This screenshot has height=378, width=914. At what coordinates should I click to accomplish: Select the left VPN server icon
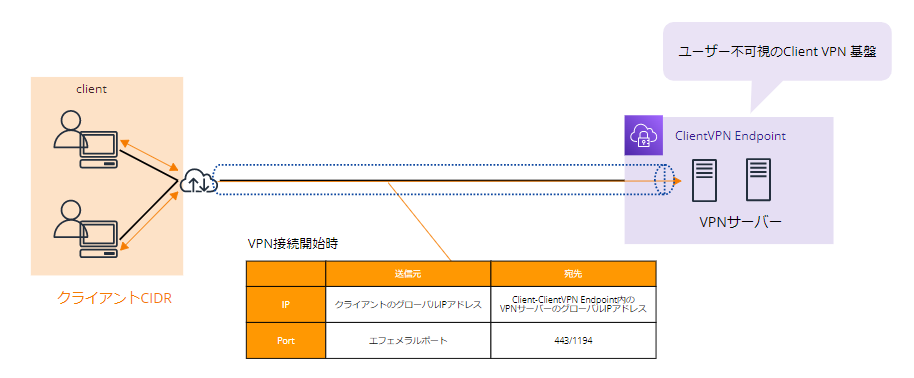[704, 180]
